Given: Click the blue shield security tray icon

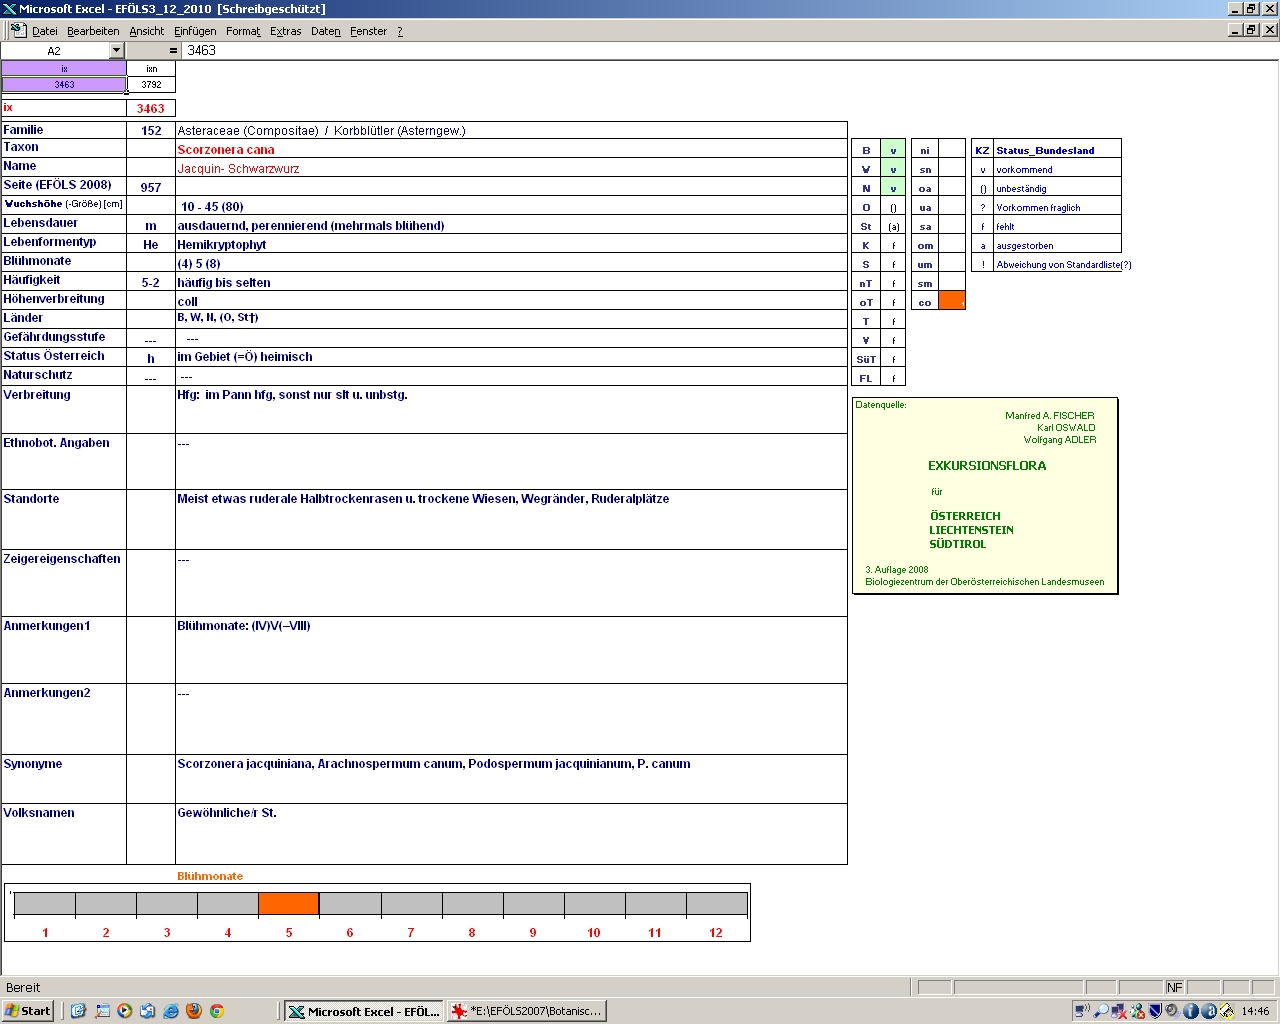Looking at the screenshot, I should point(1155,1011).
